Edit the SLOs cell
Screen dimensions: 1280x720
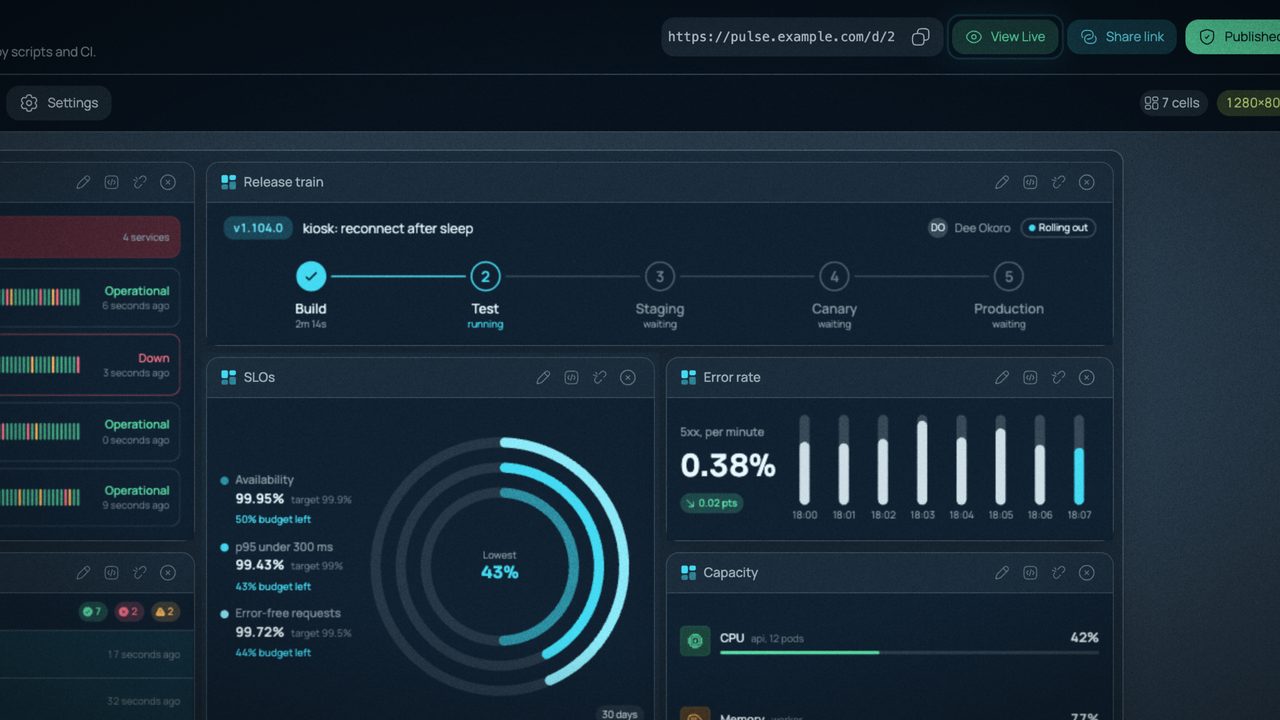[543, 377]
